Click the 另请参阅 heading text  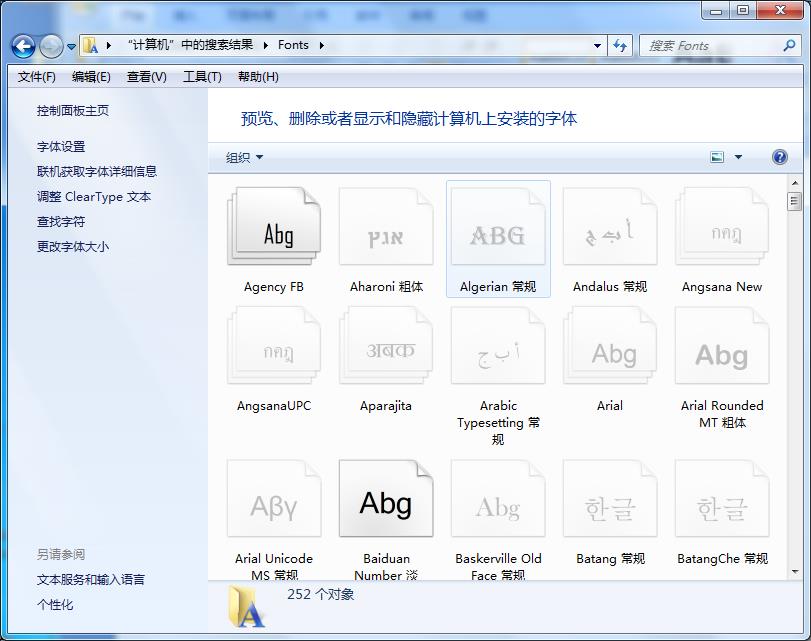coord(61,555)
